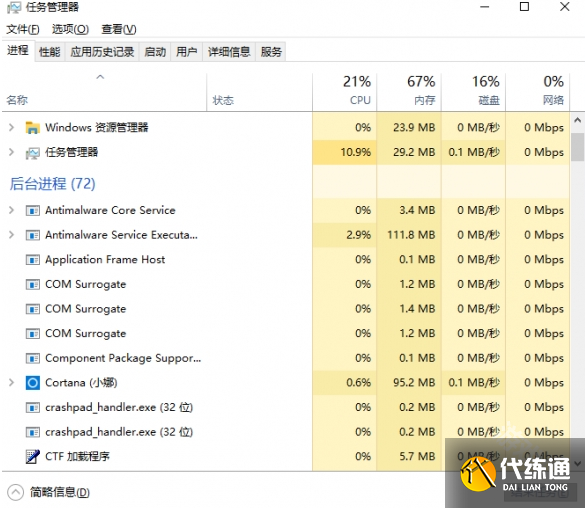The image size is (585, 508).
Task: Expand the Cortana (小娜) row
Action: coord(12,383)
